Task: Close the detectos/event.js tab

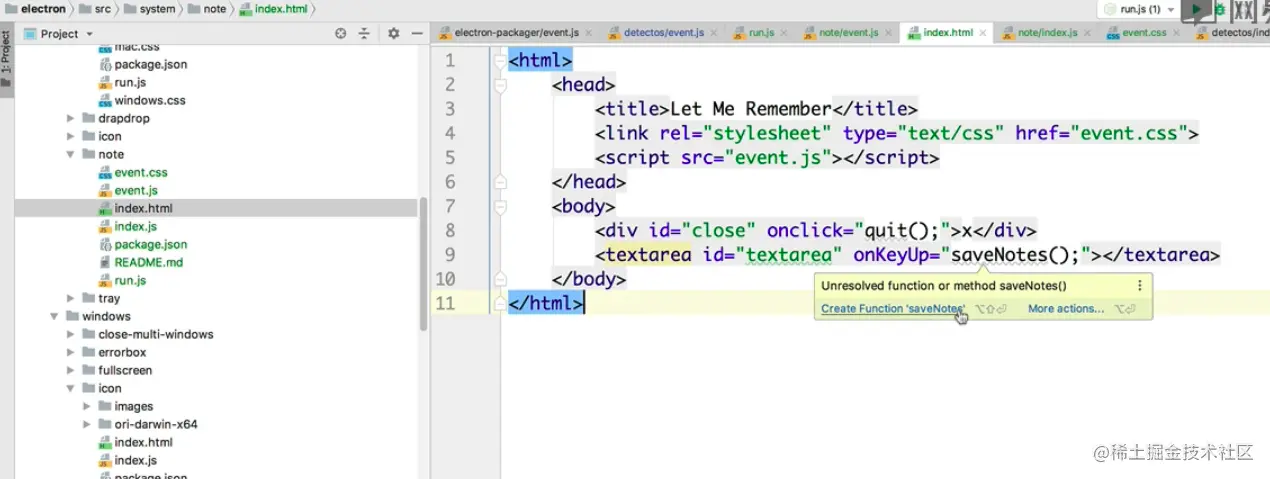Action: click(x=715, y=33)
